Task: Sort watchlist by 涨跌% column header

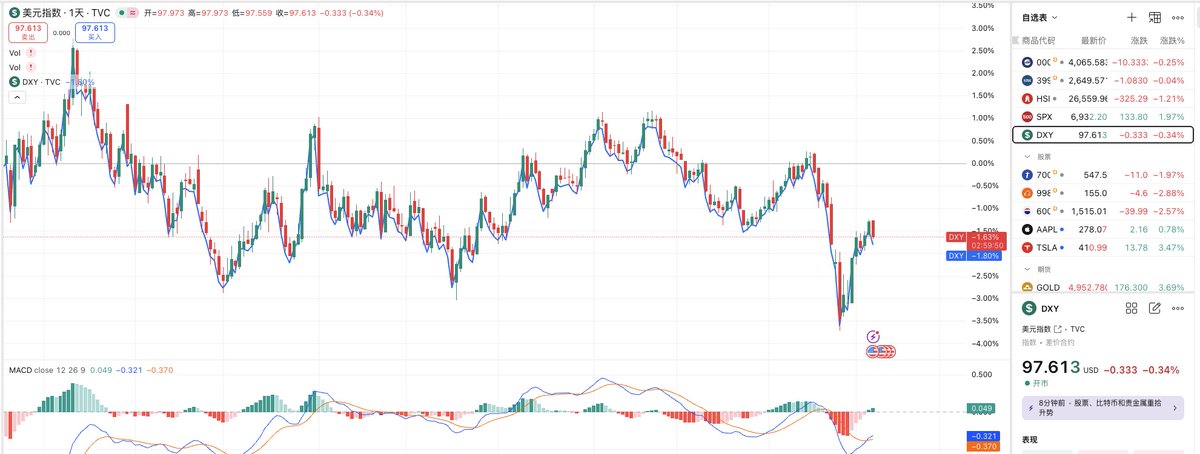Action: (1171, 41)
